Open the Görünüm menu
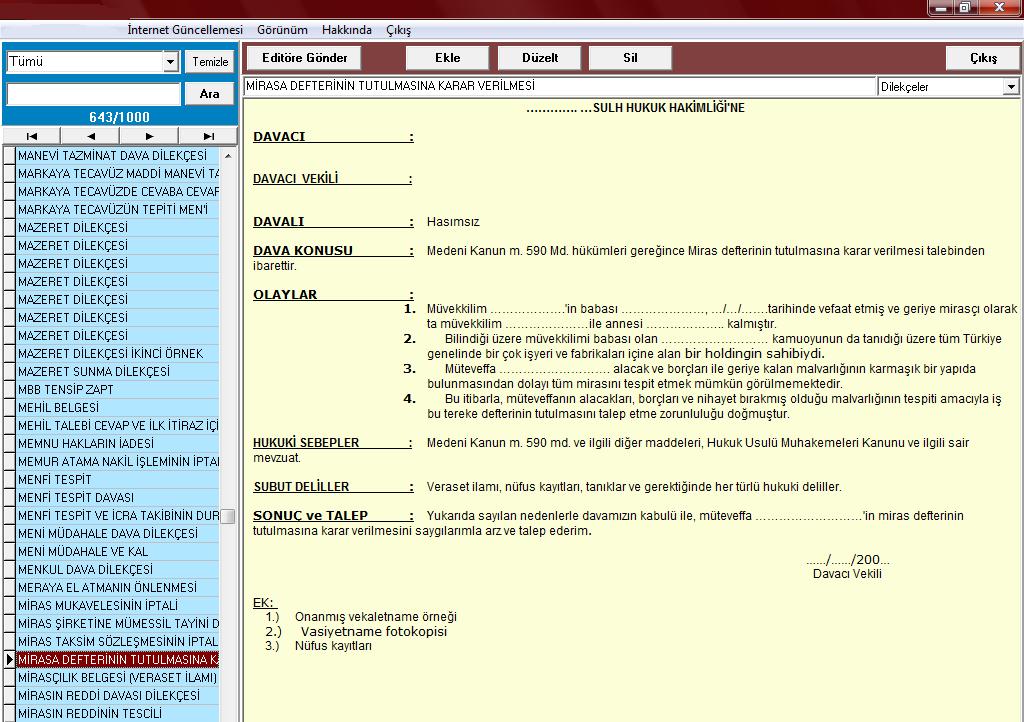Image resolution: width=1024 pixels, height=722 pixels. point(282,30)
